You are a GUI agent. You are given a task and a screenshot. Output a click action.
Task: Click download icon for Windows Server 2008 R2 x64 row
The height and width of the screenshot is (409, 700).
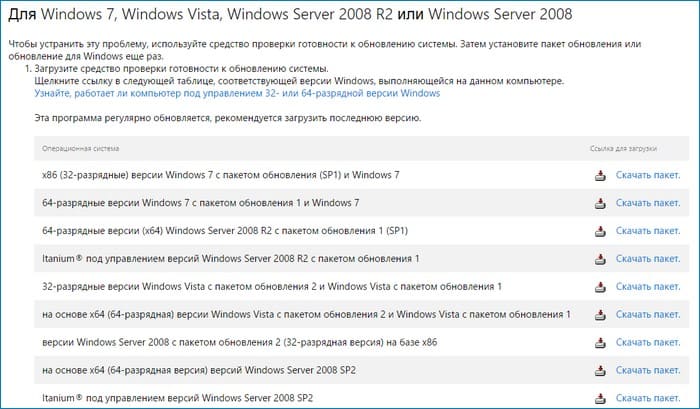click(600, 231)
